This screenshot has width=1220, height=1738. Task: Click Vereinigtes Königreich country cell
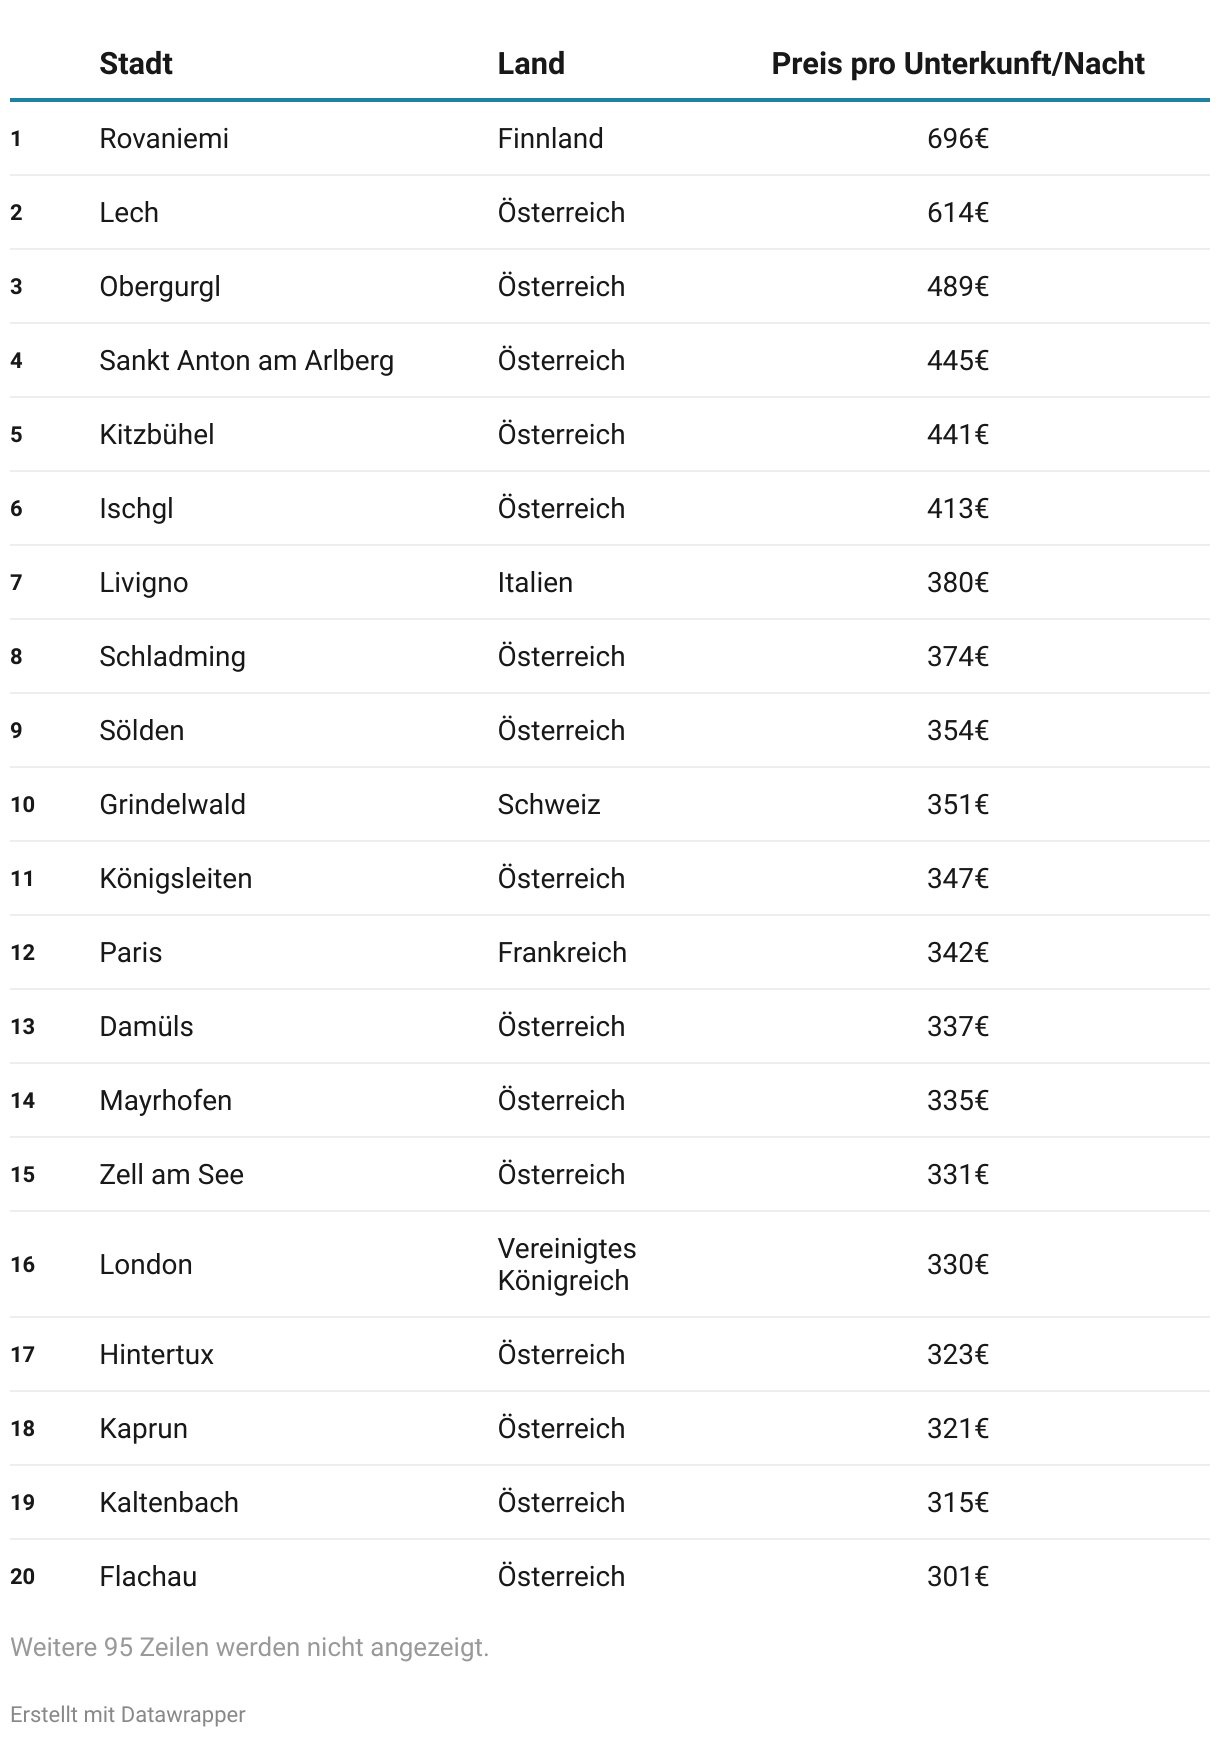pos(566,1264)
